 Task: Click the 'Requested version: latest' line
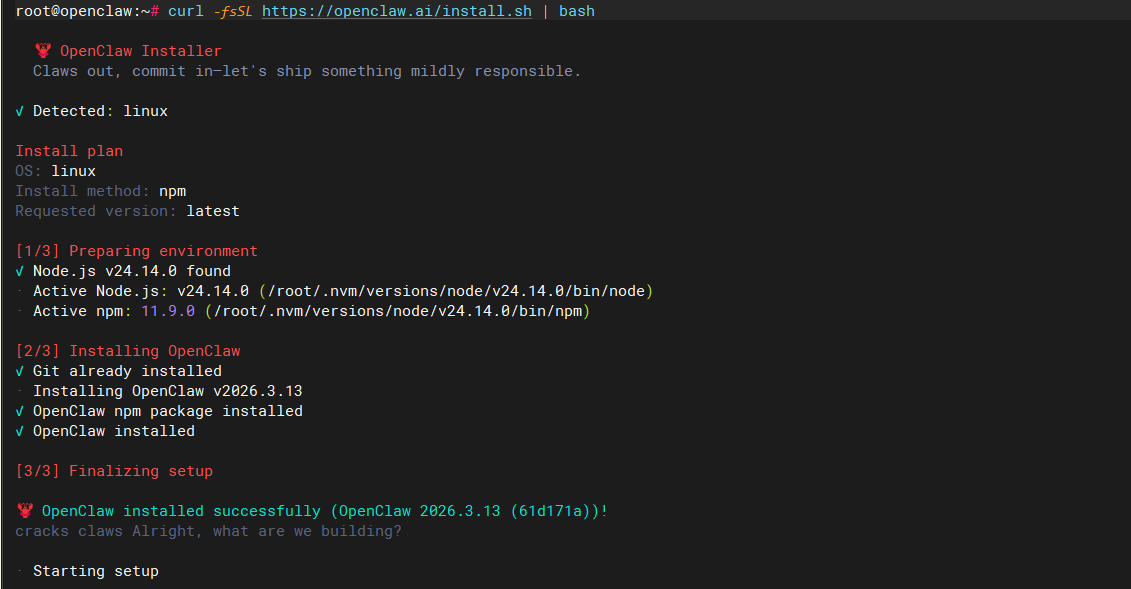point(128,211)
